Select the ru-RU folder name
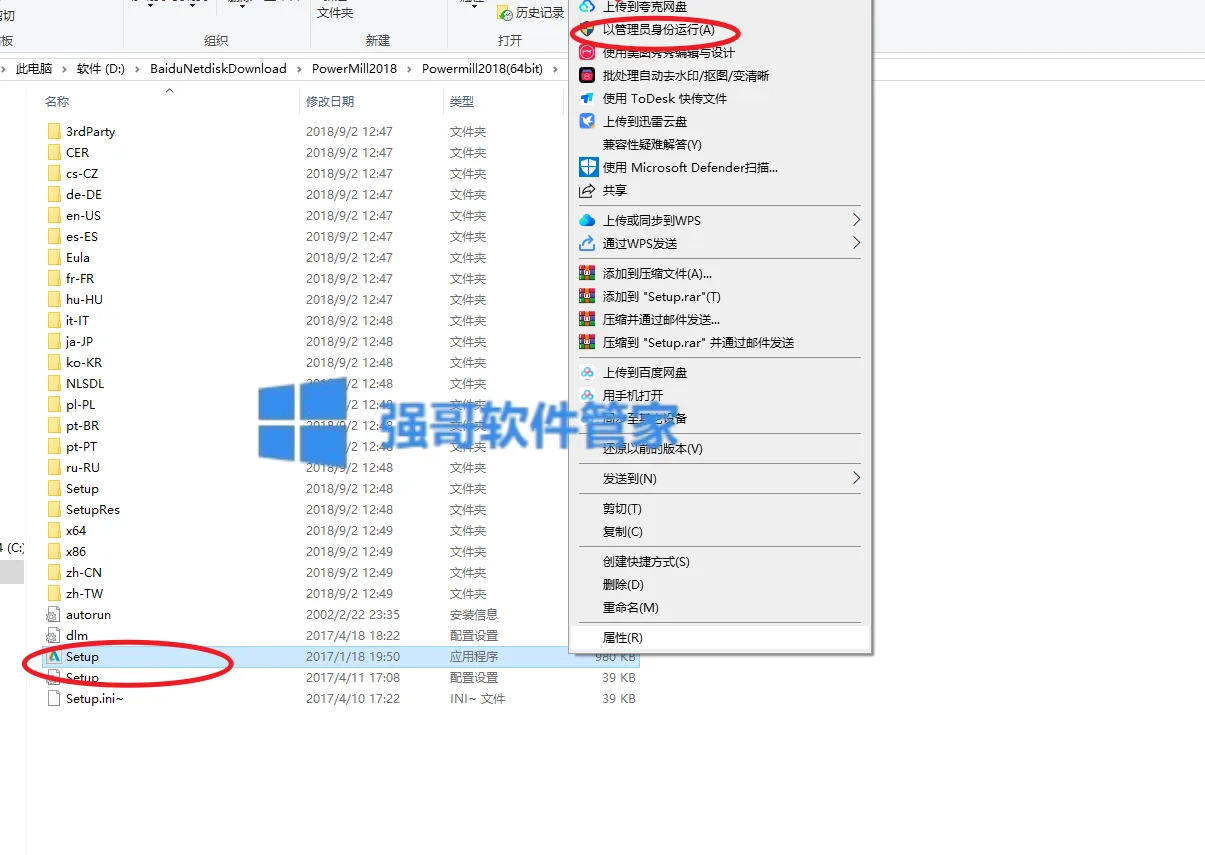The width and height of the screenshot is (1205, 855). pyautogui.click(x=83, y=467)
